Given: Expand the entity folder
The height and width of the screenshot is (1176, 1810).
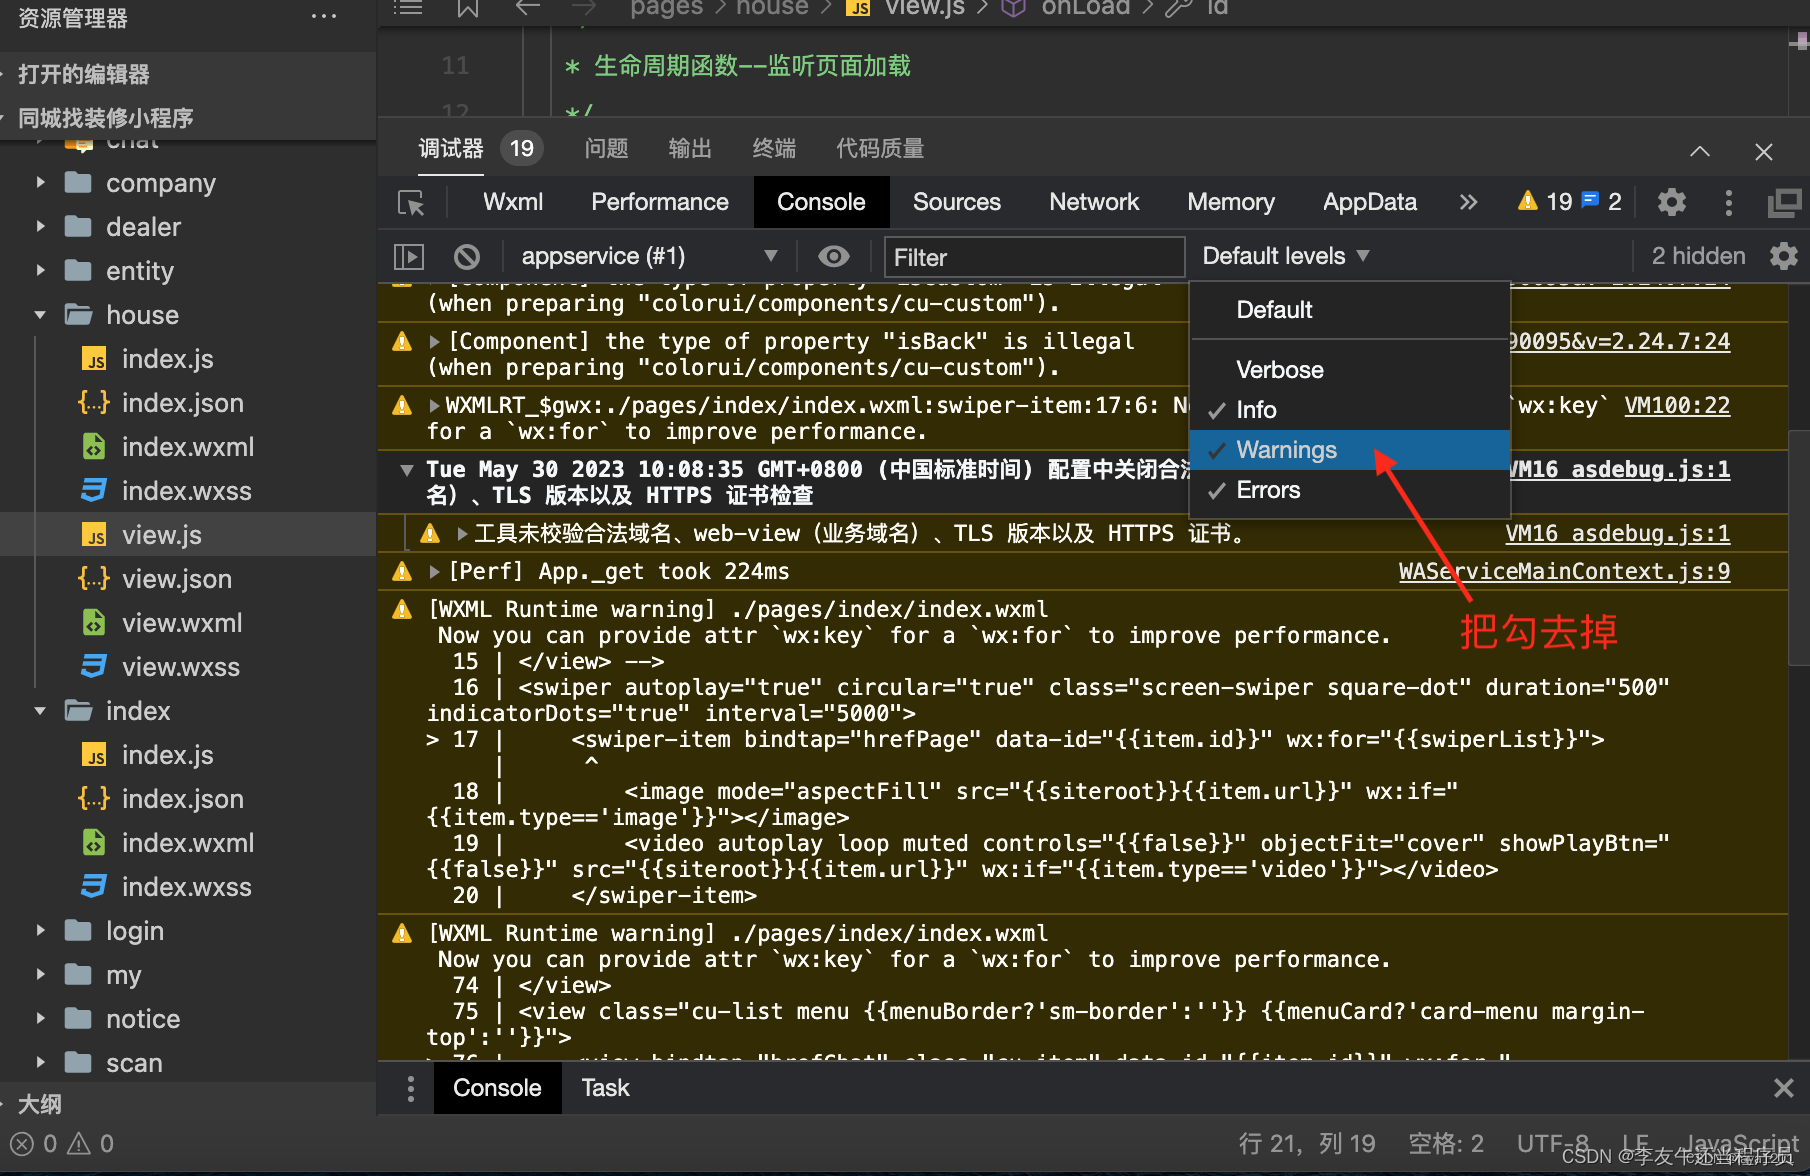Looking at the screenshot, I should [40, 271].
